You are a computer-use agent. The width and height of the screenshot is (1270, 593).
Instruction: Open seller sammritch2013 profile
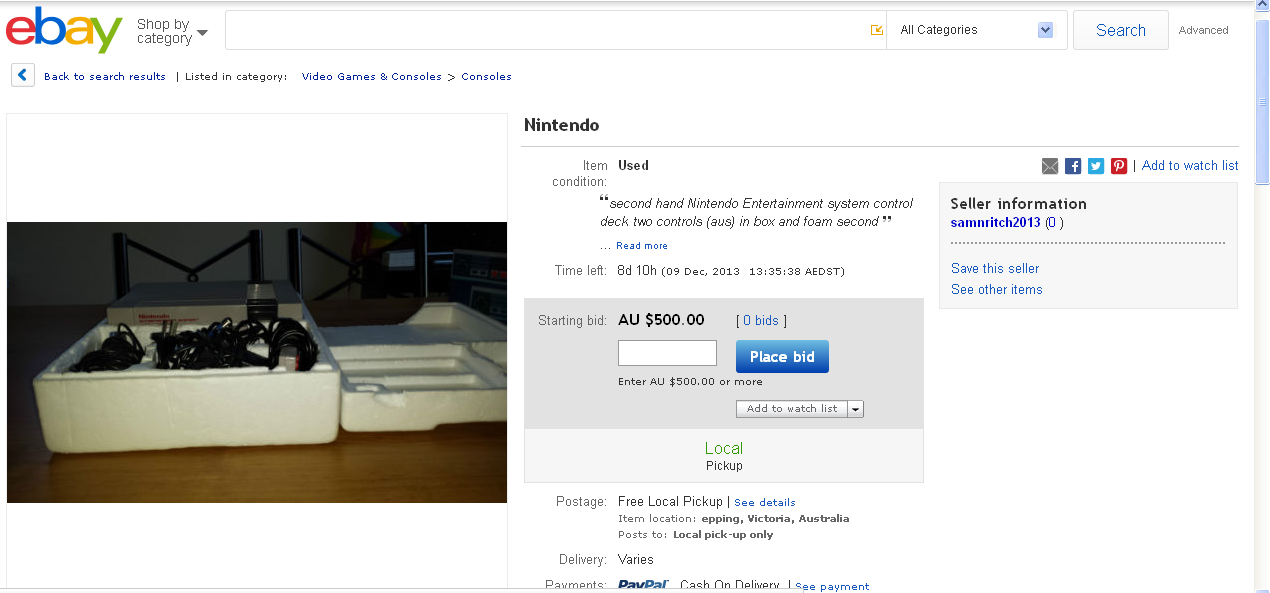coord(995,222)
